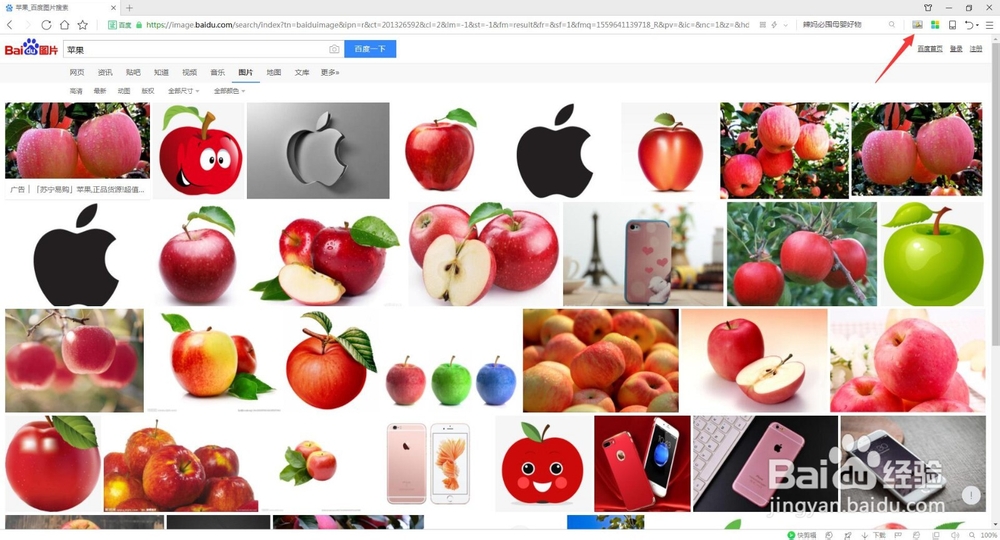
Task: Open the pink iPhone on keyboard image
Action: [x=765, y=463]
